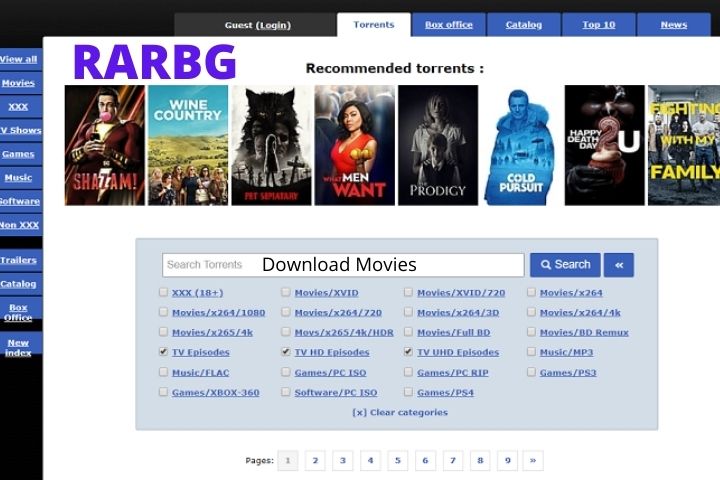Click the Clear categories link
This screenshot has height=480, width=720.
click(400, 412)
